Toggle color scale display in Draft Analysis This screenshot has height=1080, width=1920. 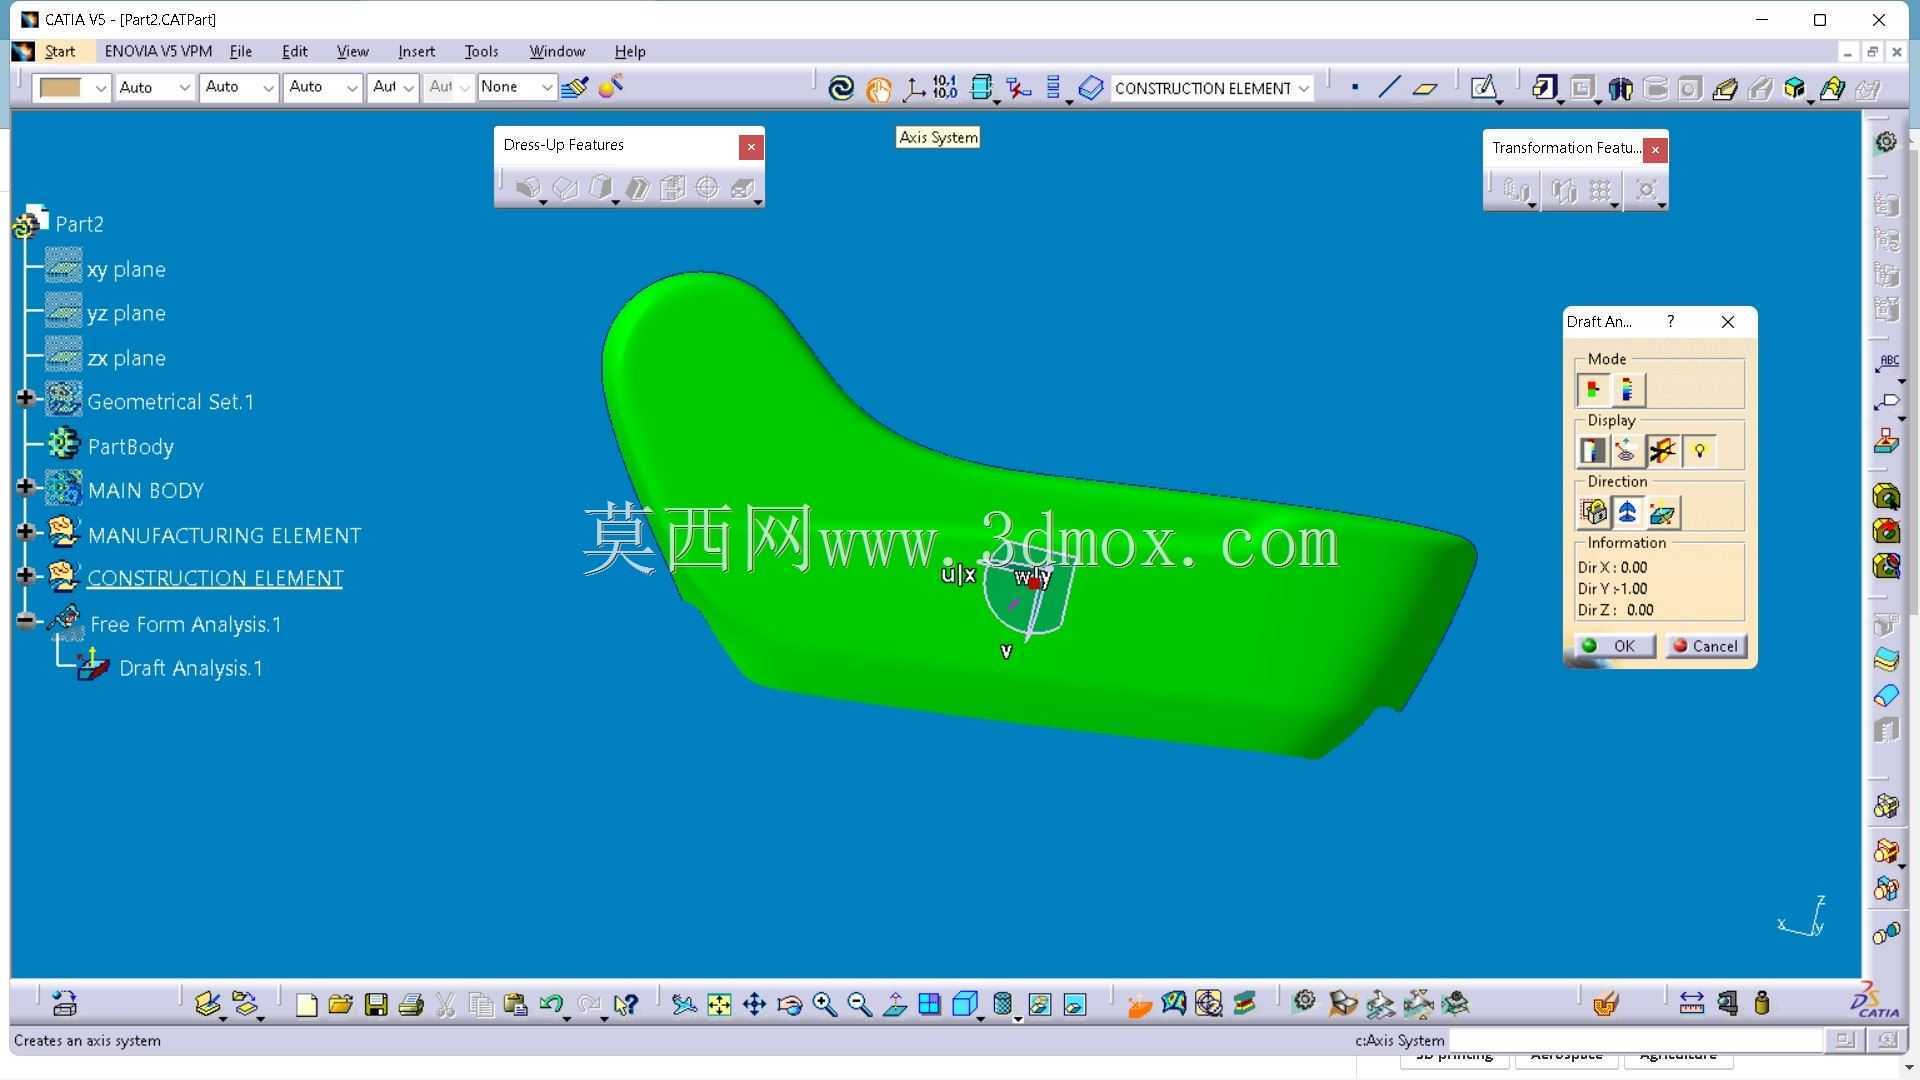point(1593,451)
